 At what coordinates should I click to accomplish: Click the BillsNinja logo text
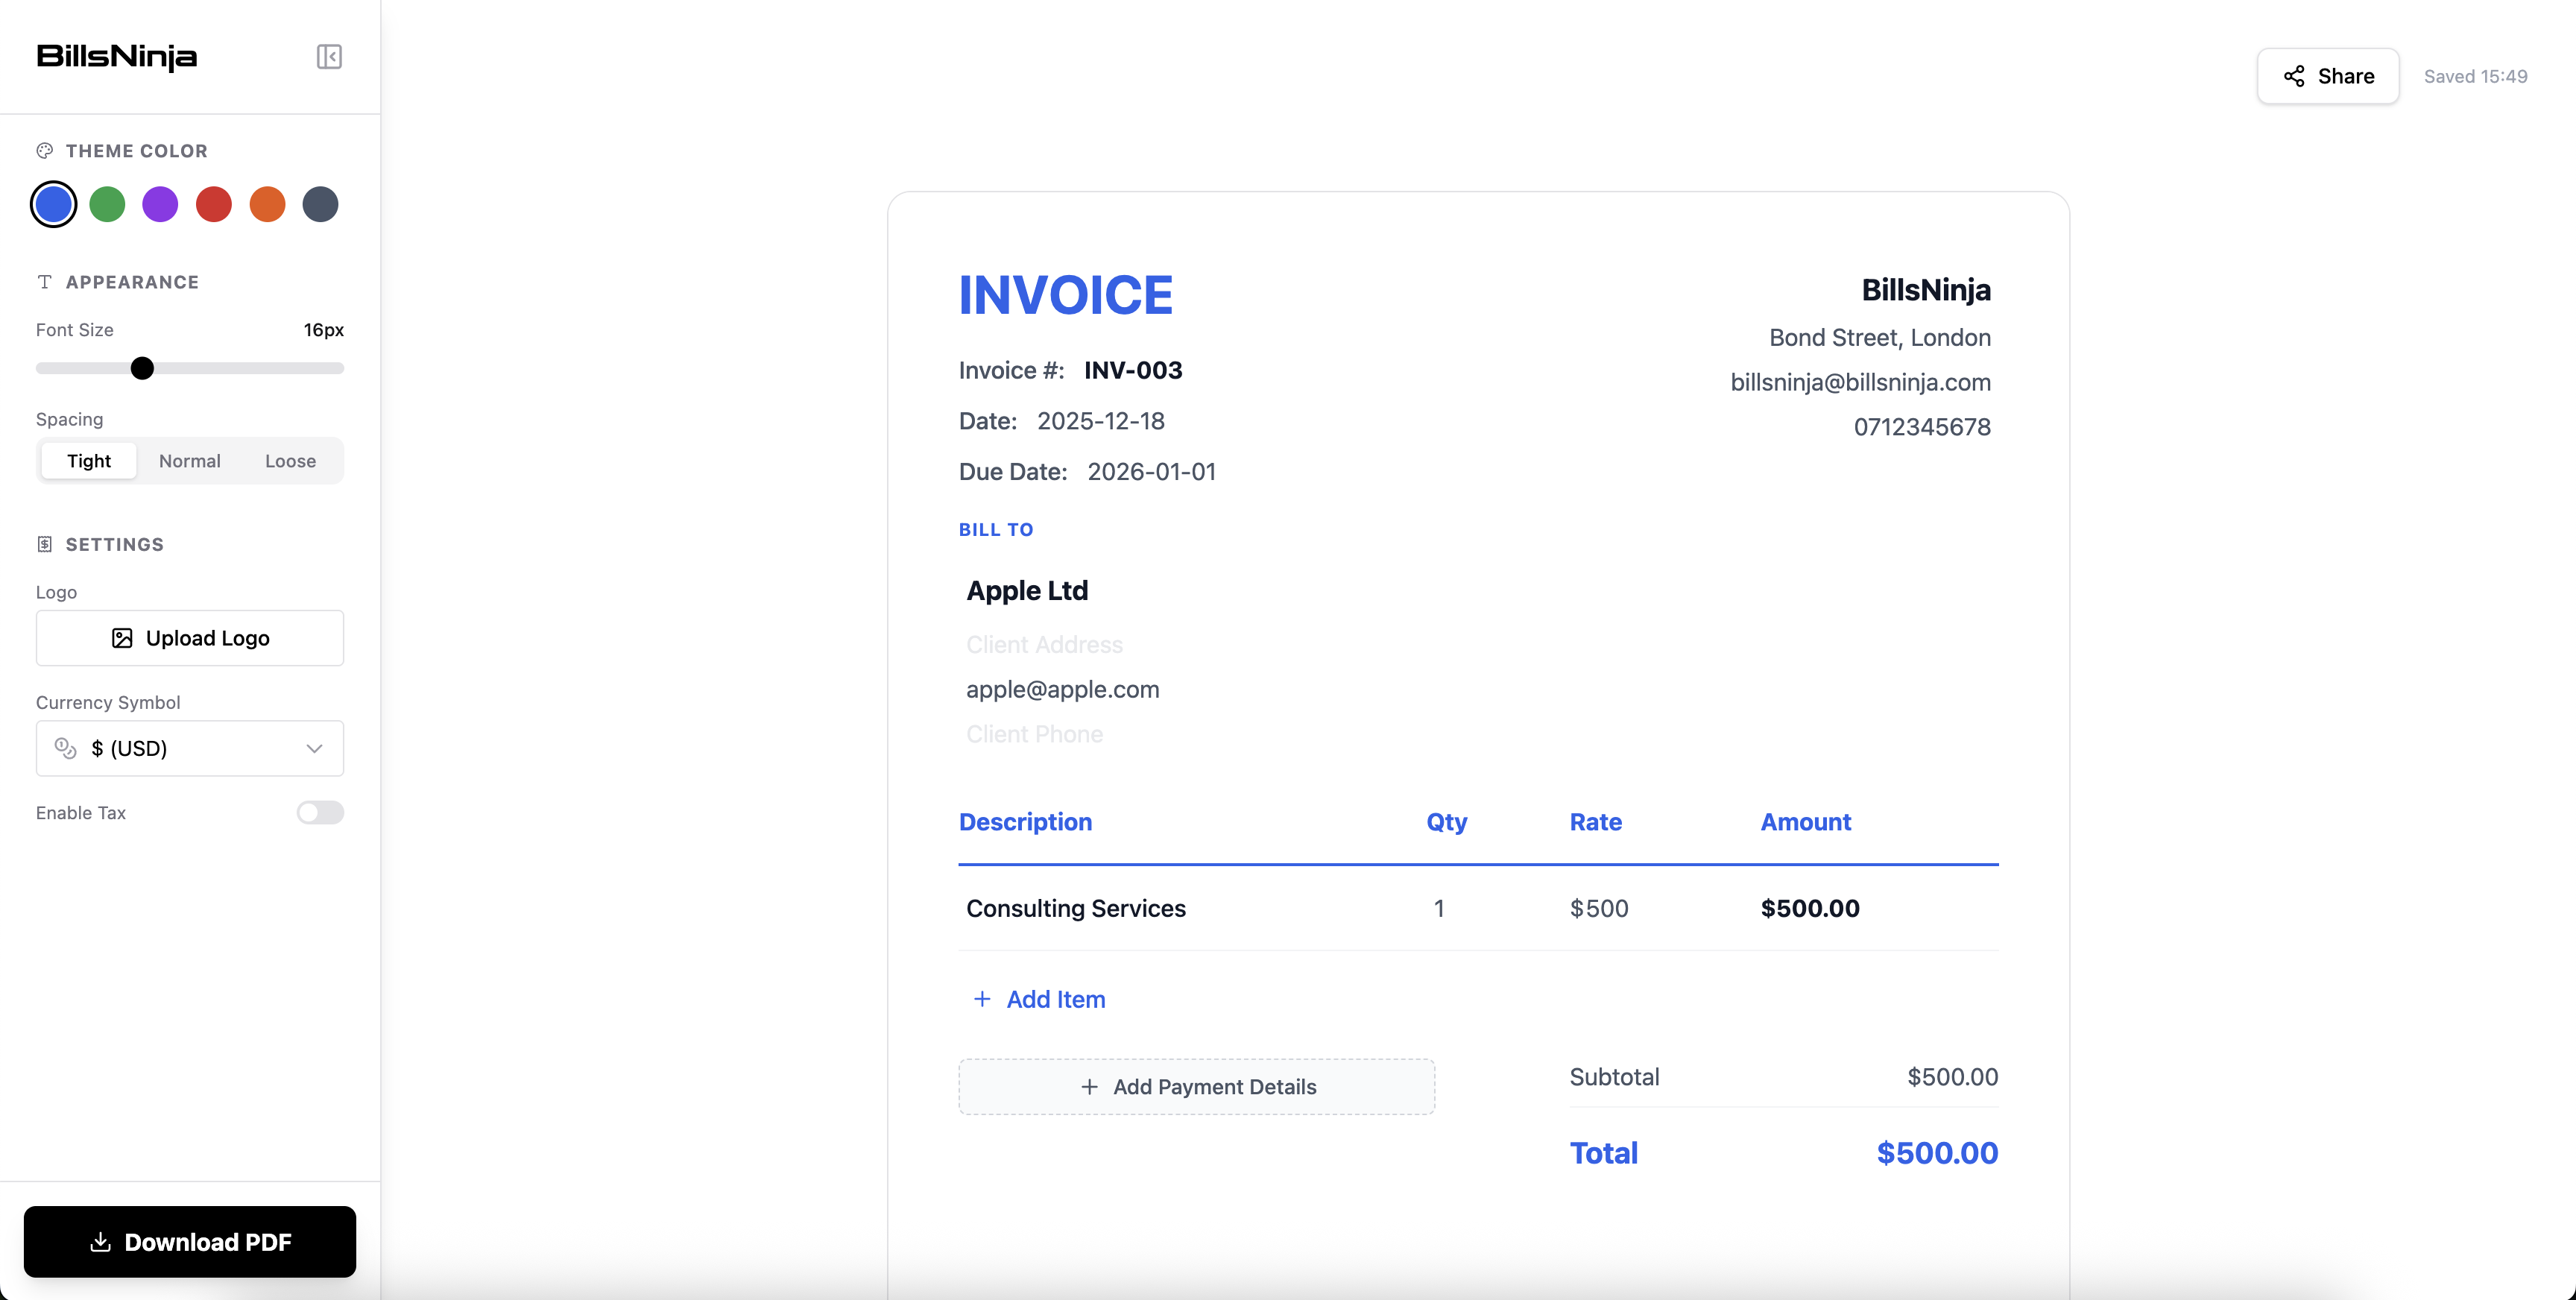point(116,57)
